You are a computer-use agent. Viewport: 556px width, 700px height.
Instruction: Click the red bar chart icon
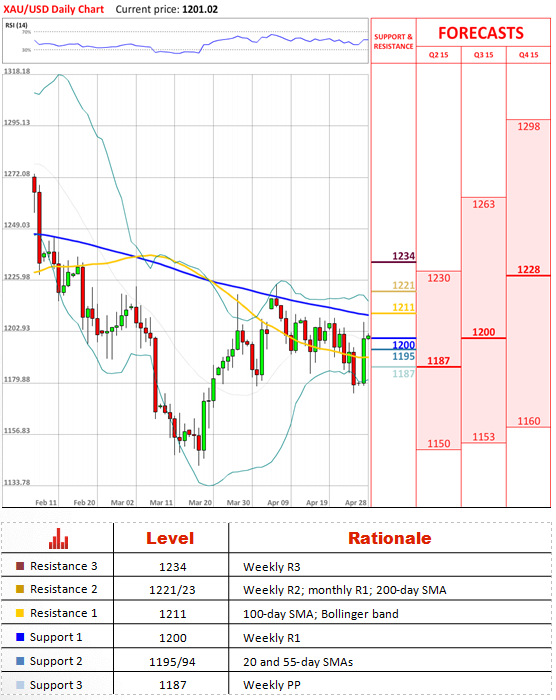click(x=59, y=538)
